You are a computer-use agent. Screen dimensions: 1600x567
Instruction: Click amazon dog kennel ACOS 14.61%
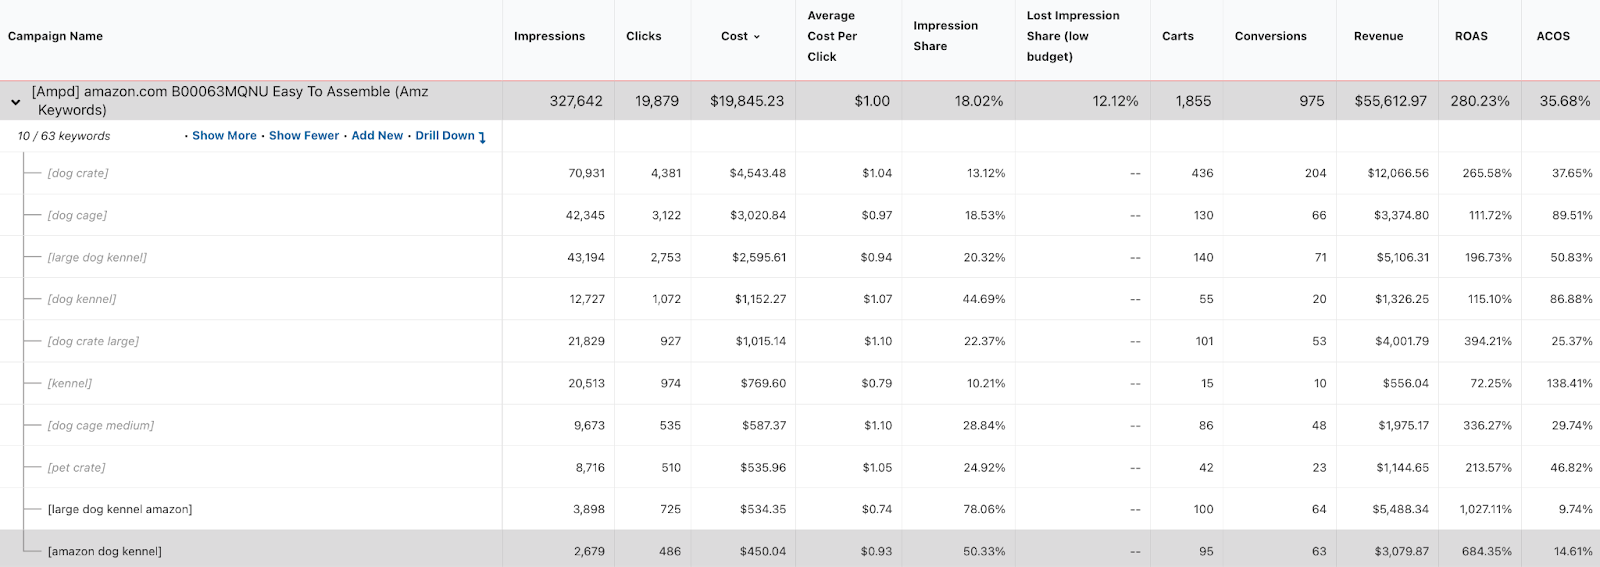click(1573, 551)
